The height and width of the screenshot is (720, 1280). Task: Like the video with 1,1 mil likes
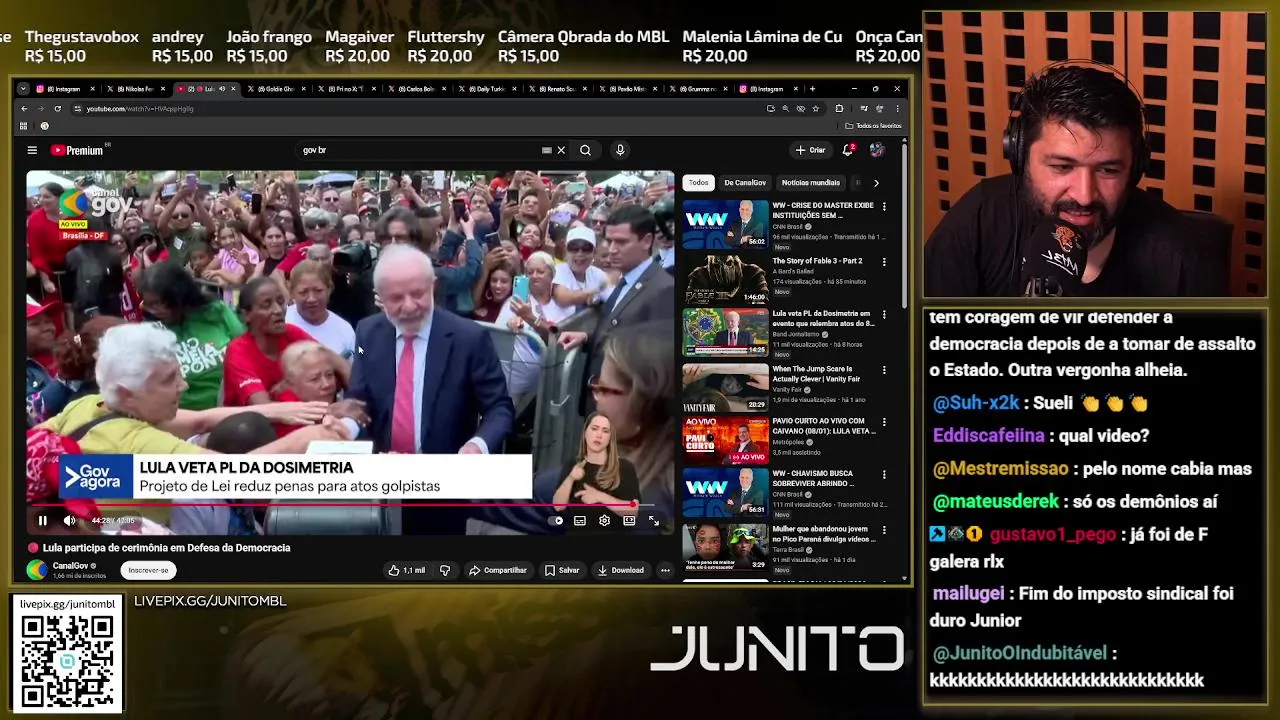tap(407, 570)
